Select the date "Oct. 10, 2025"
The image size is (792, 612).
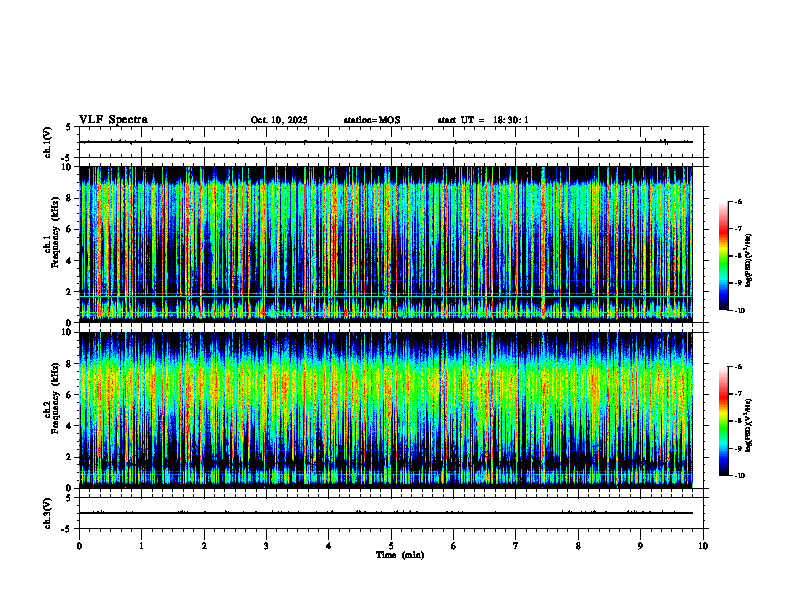279,120
